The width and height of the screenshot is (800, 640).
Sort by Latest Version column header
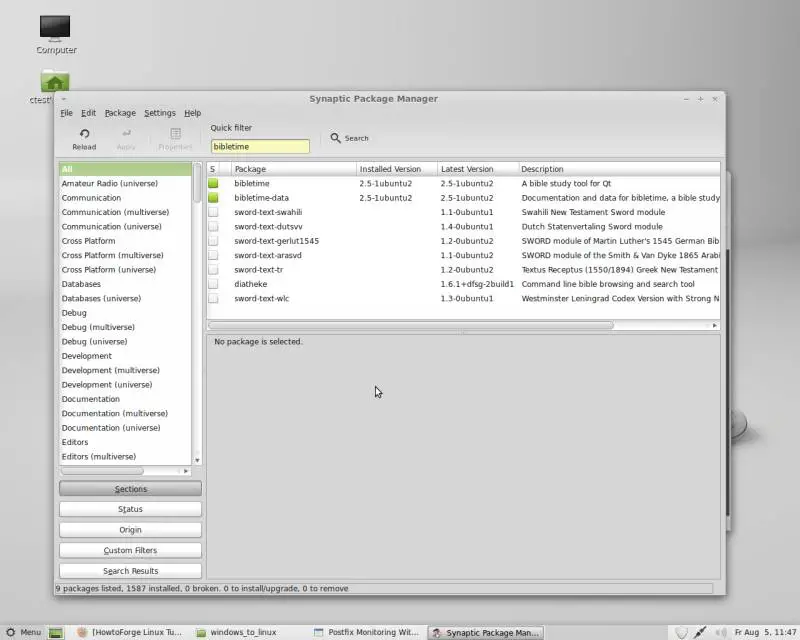478,169
